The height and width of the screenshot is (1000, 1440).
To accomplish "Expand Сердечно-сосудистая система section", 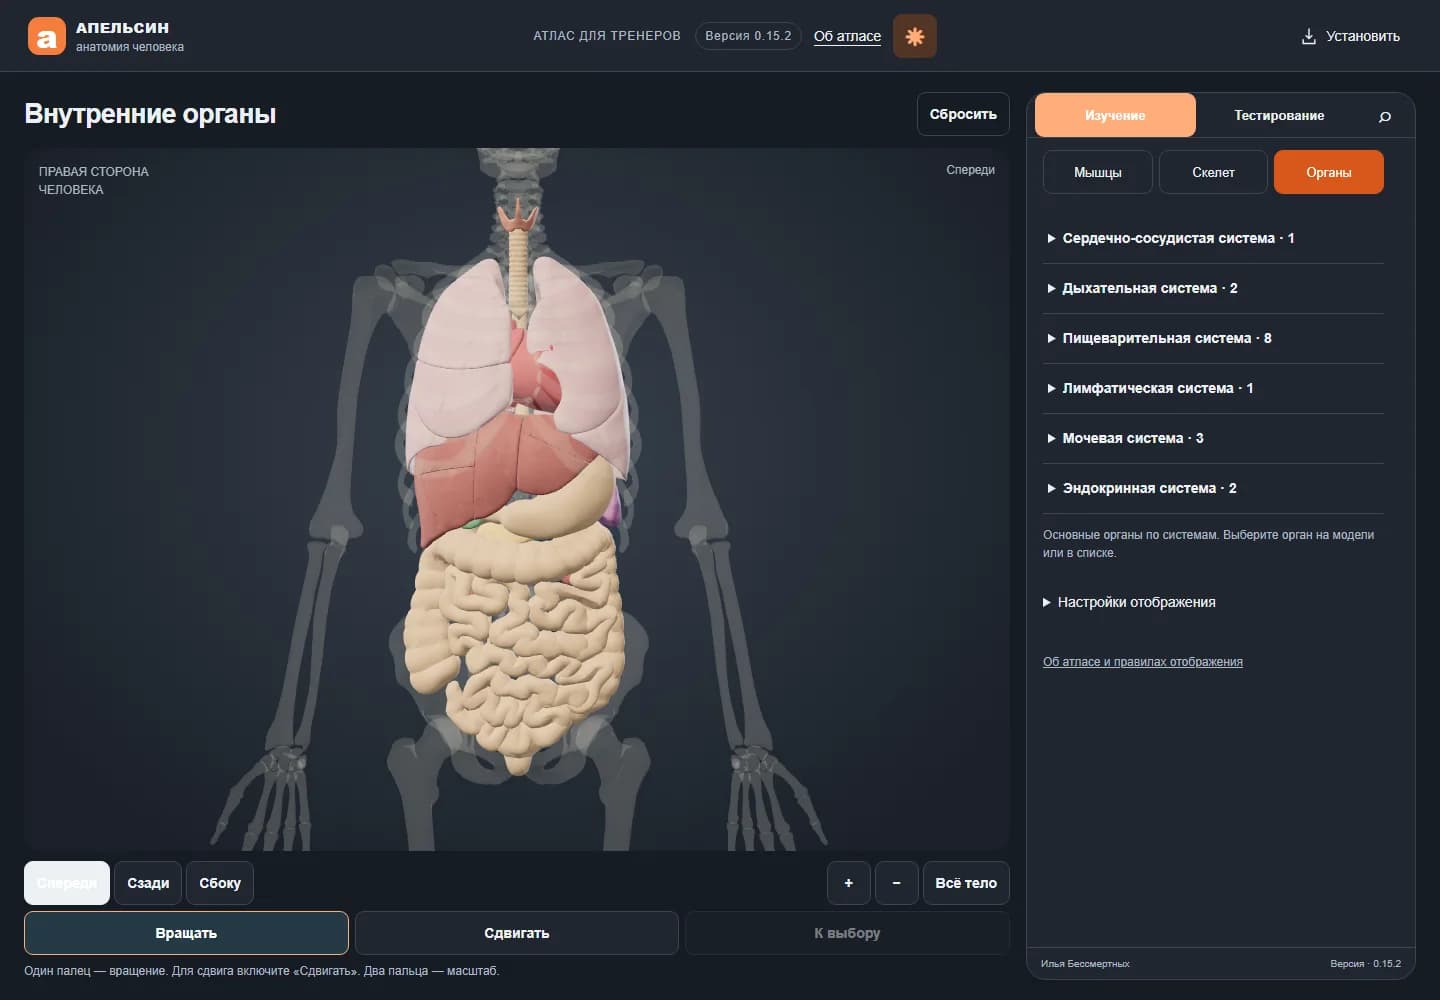I will point(1213,238).
